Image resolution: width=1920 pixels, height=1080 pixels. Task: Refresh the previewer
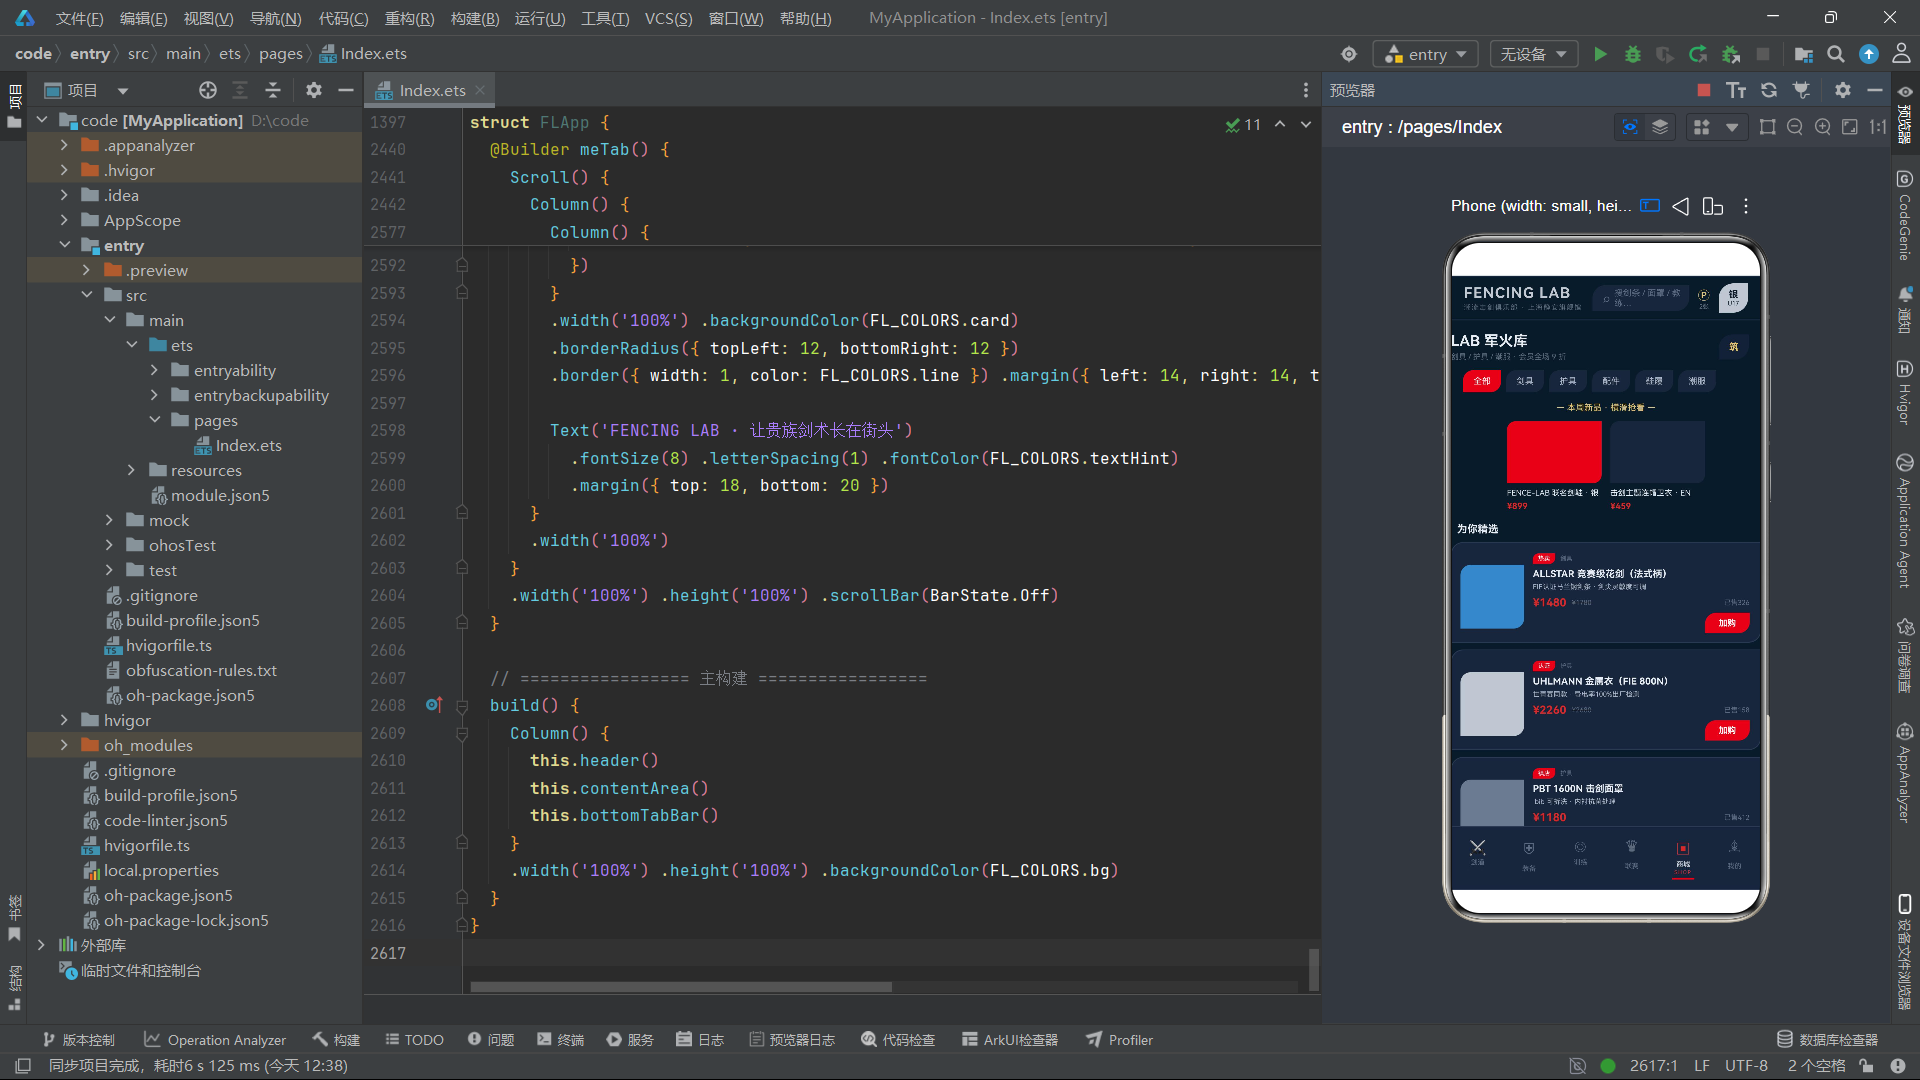click(1769, 90)
